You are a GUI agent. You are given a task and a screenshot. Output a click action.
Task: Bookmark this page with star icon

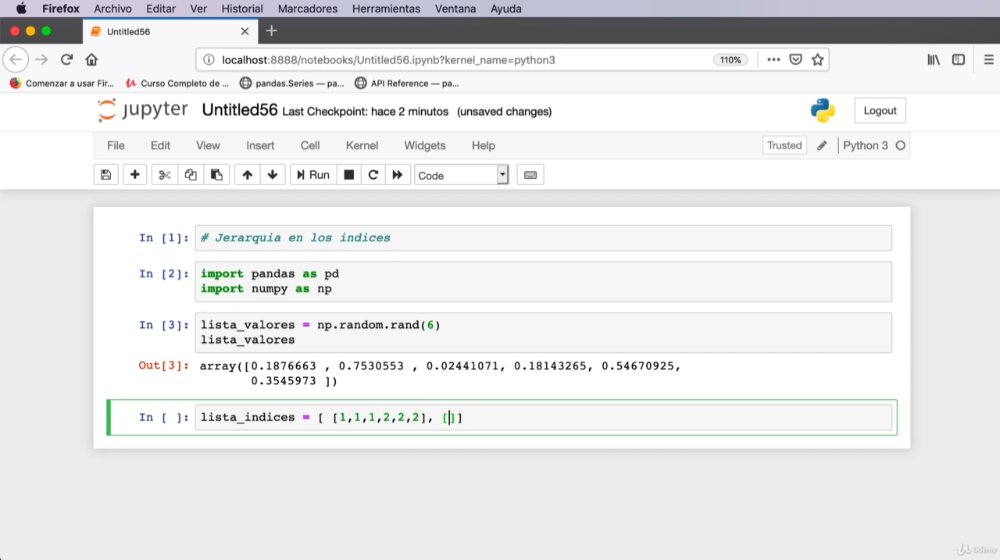[818, 59]
